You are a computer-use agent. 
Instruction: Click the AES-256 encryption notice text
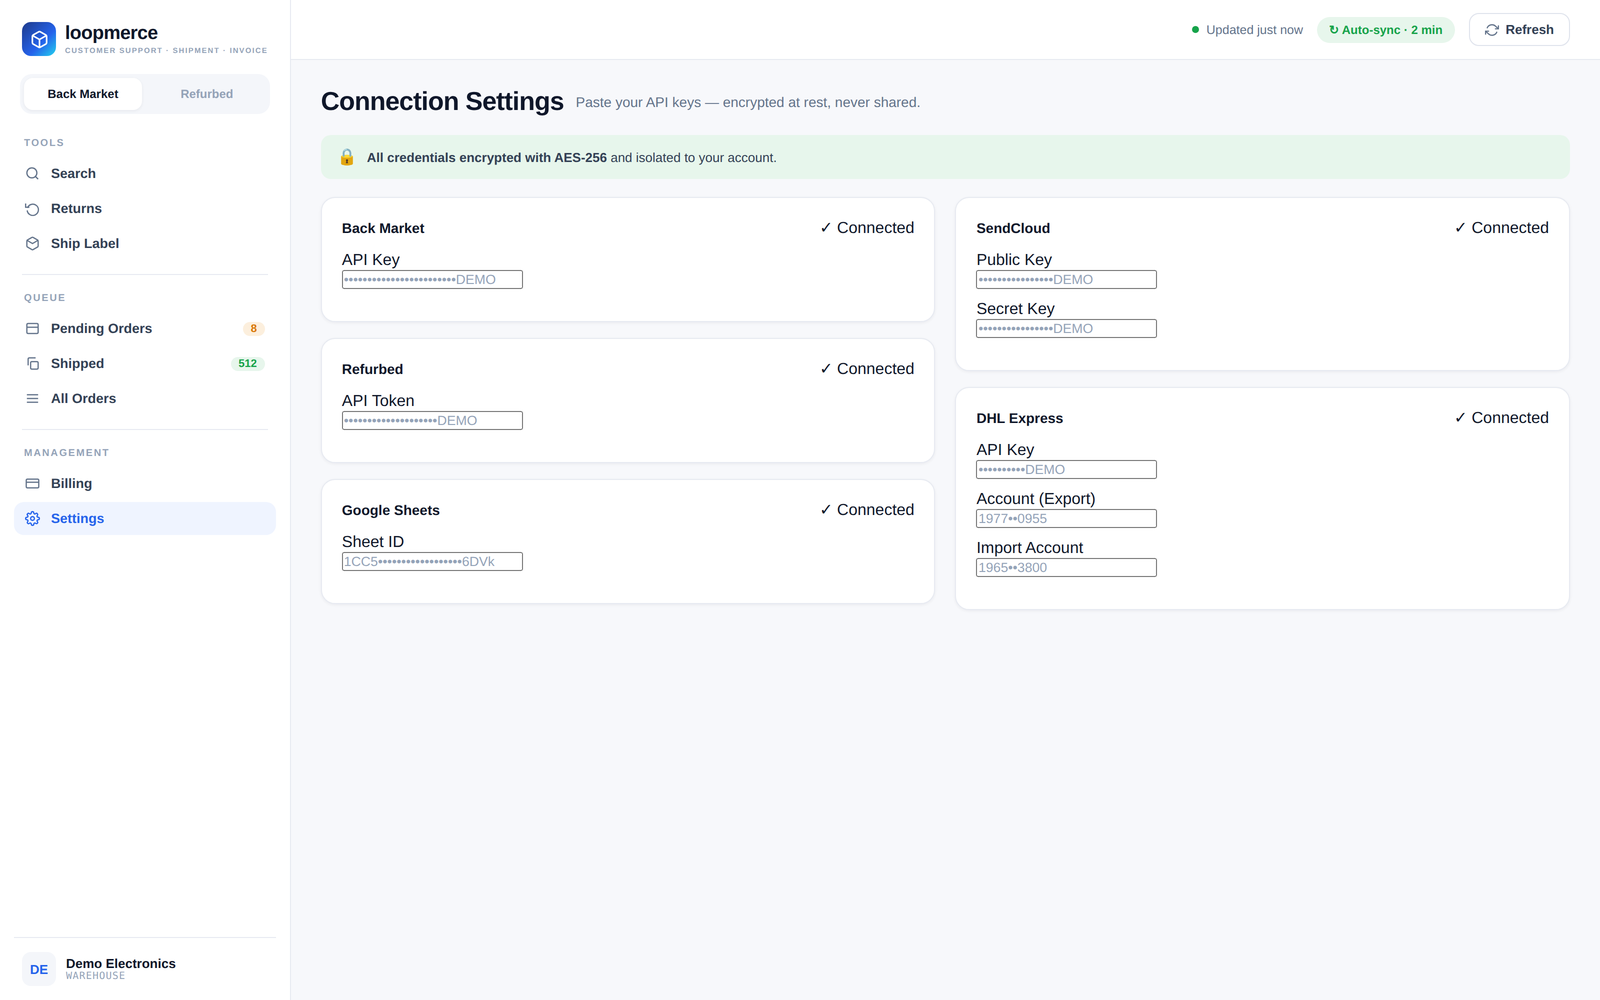[x=571, y=158]
